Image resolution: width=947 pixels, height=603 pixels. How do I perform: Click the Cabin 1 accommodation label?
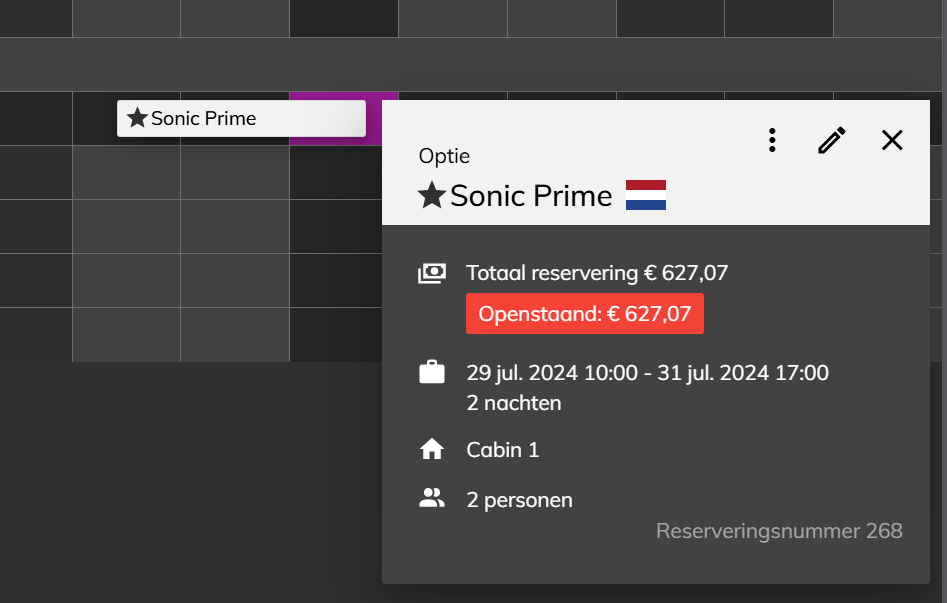pyautogui.click(x=502, y=450)
